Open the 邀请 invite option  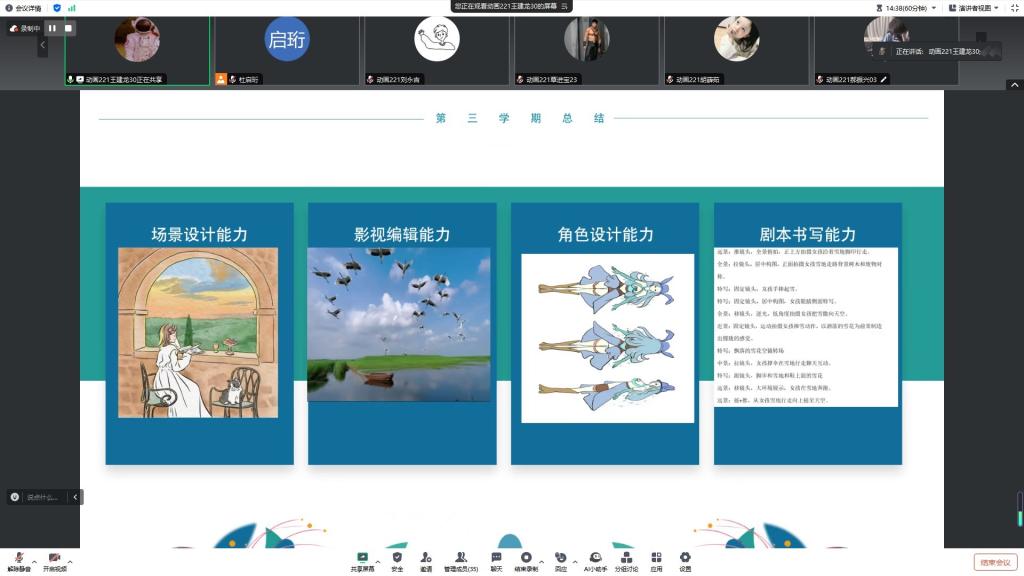[426, 560]
